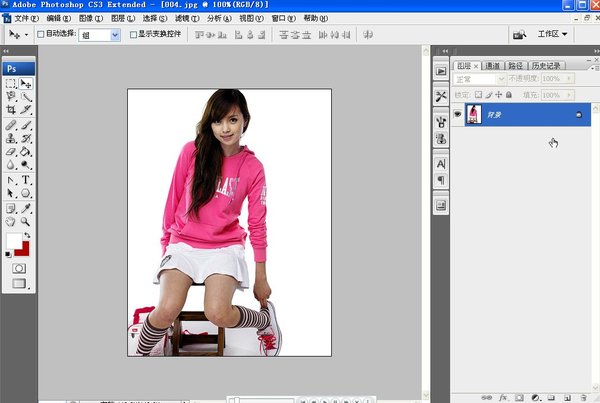Click the 背景 layer thumbnail
The height and width of the screenshot is (403, 600).
(475, 115)
